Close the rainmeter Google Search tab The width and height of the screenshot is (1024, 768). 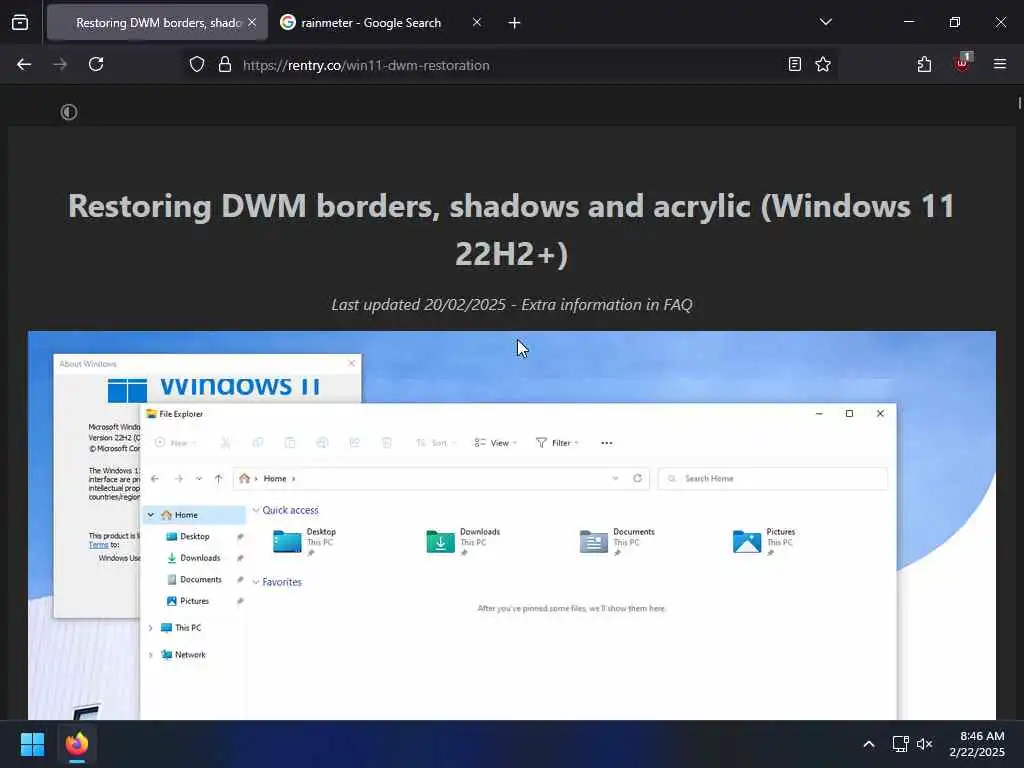click(477, 23)
